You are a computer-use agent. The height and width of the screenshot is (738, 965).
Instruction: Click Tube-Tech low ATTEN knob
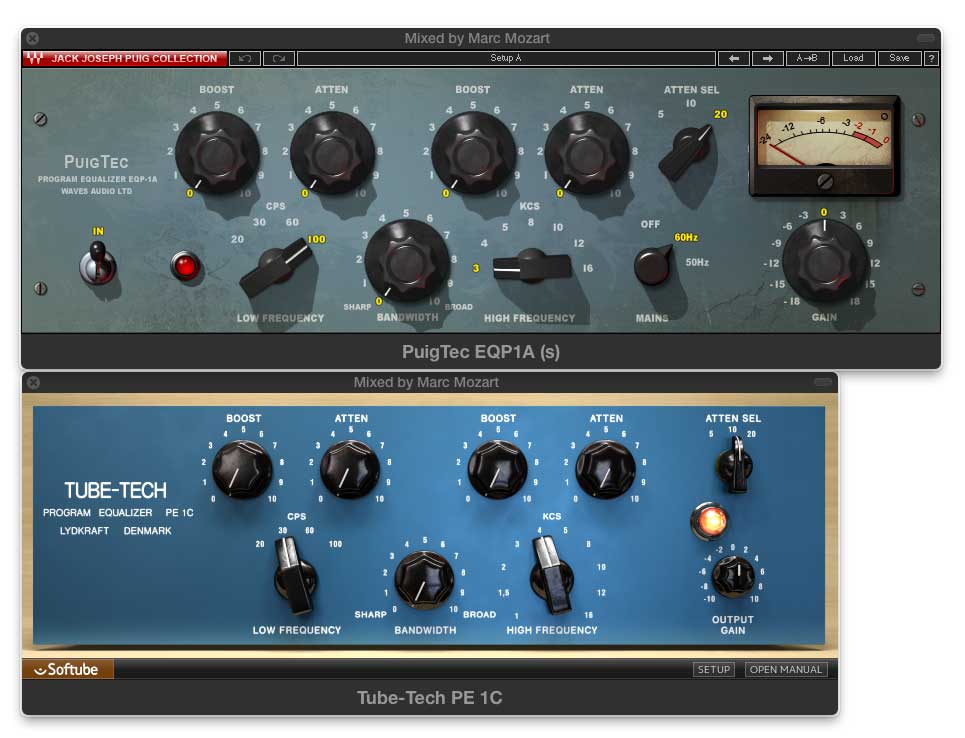tap(350, 468)
